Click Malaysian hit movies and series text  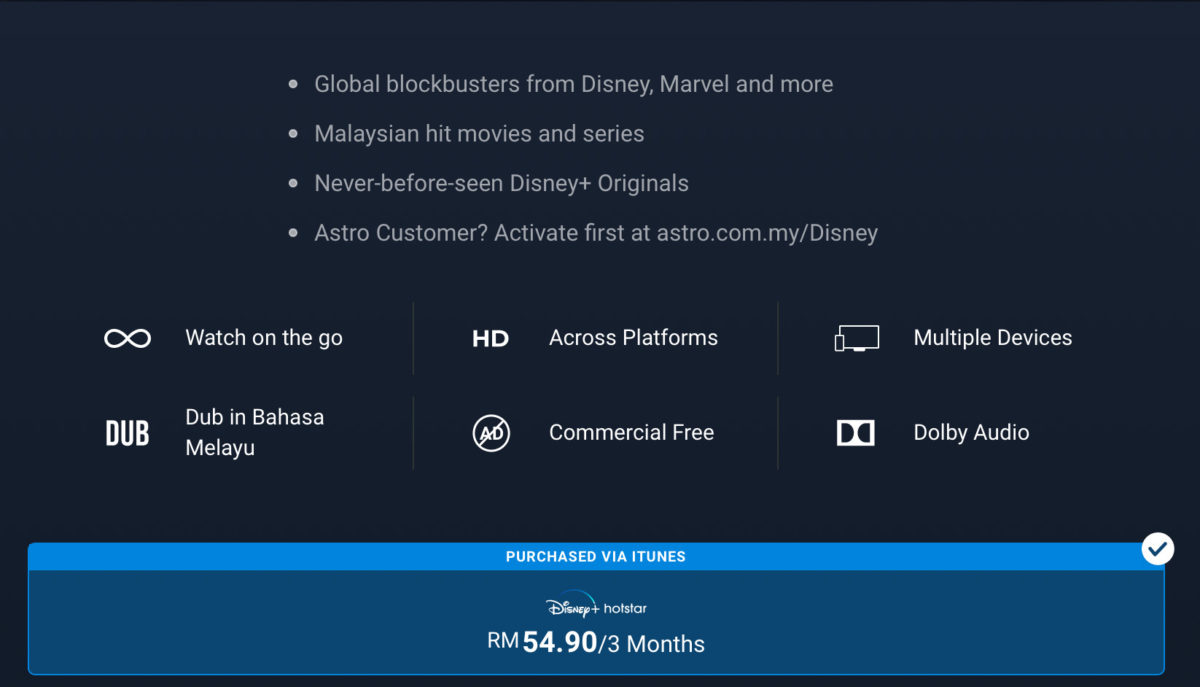[479, 134]
